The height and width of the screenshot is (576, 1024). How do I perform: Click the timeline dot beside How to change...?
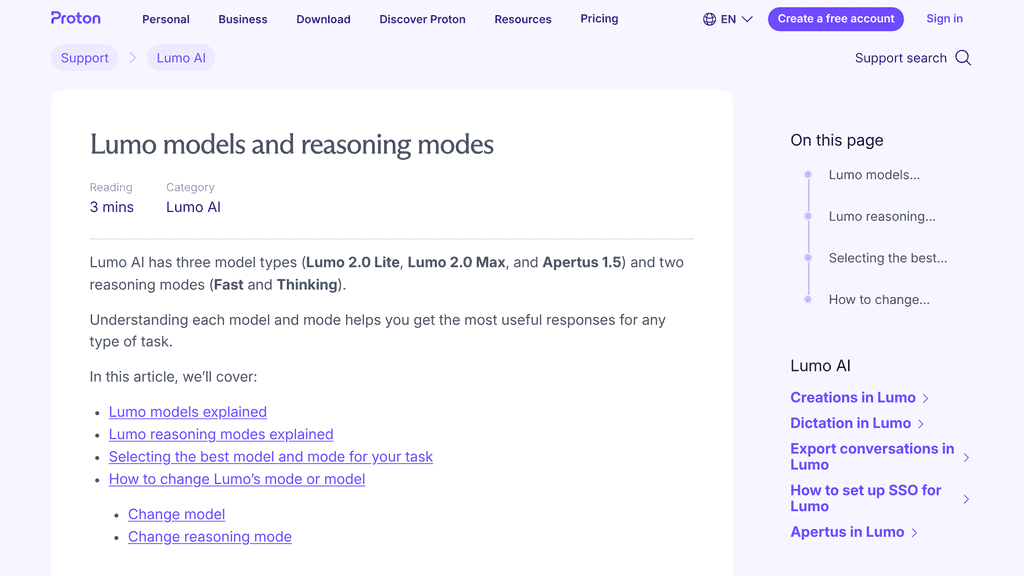pos(808,300)
